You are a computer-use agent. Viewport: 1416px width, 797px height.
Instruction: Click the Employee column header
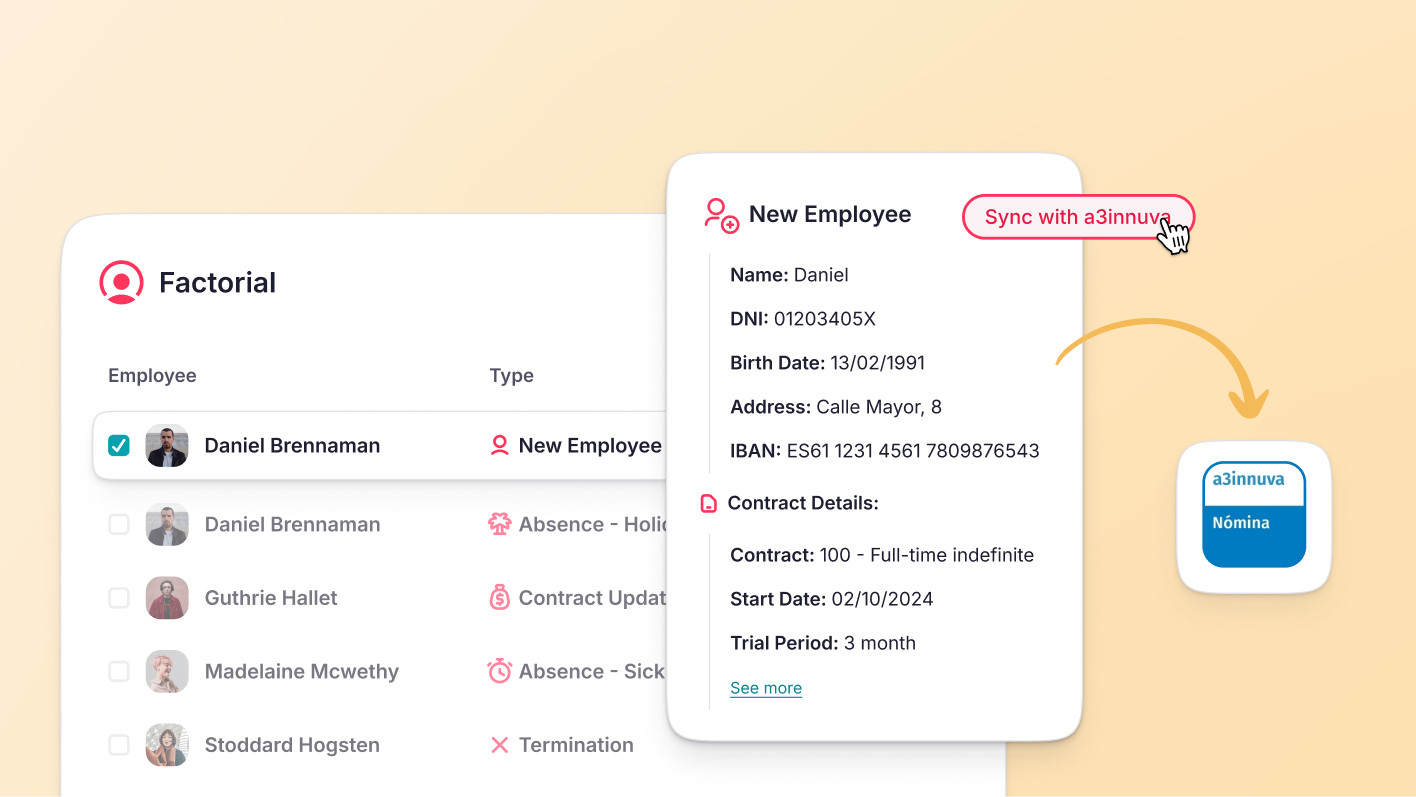tap(152, 376)
